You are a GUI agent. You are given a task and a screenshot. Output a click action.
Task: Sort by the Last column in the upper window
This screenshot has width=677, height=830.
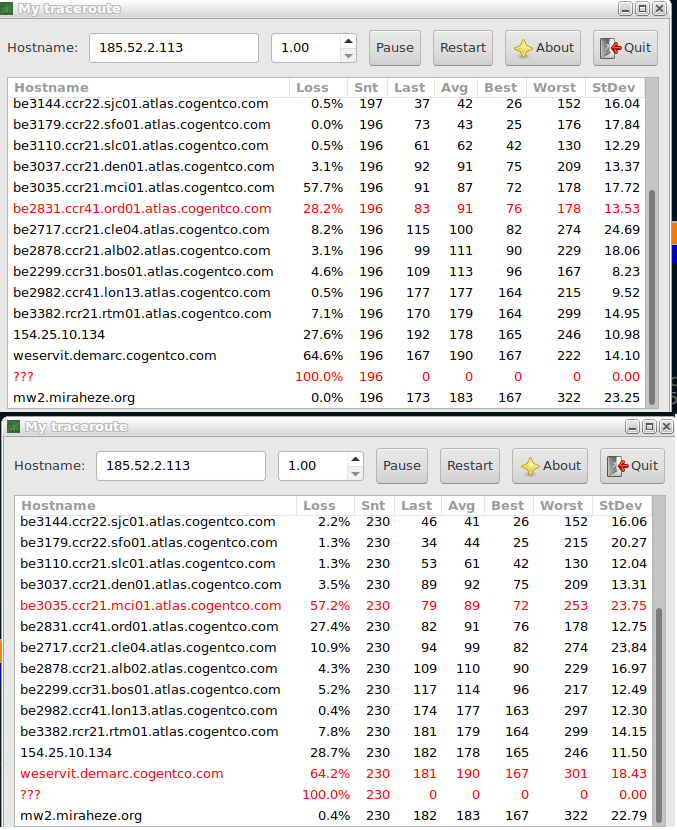(x=411, y=88)
